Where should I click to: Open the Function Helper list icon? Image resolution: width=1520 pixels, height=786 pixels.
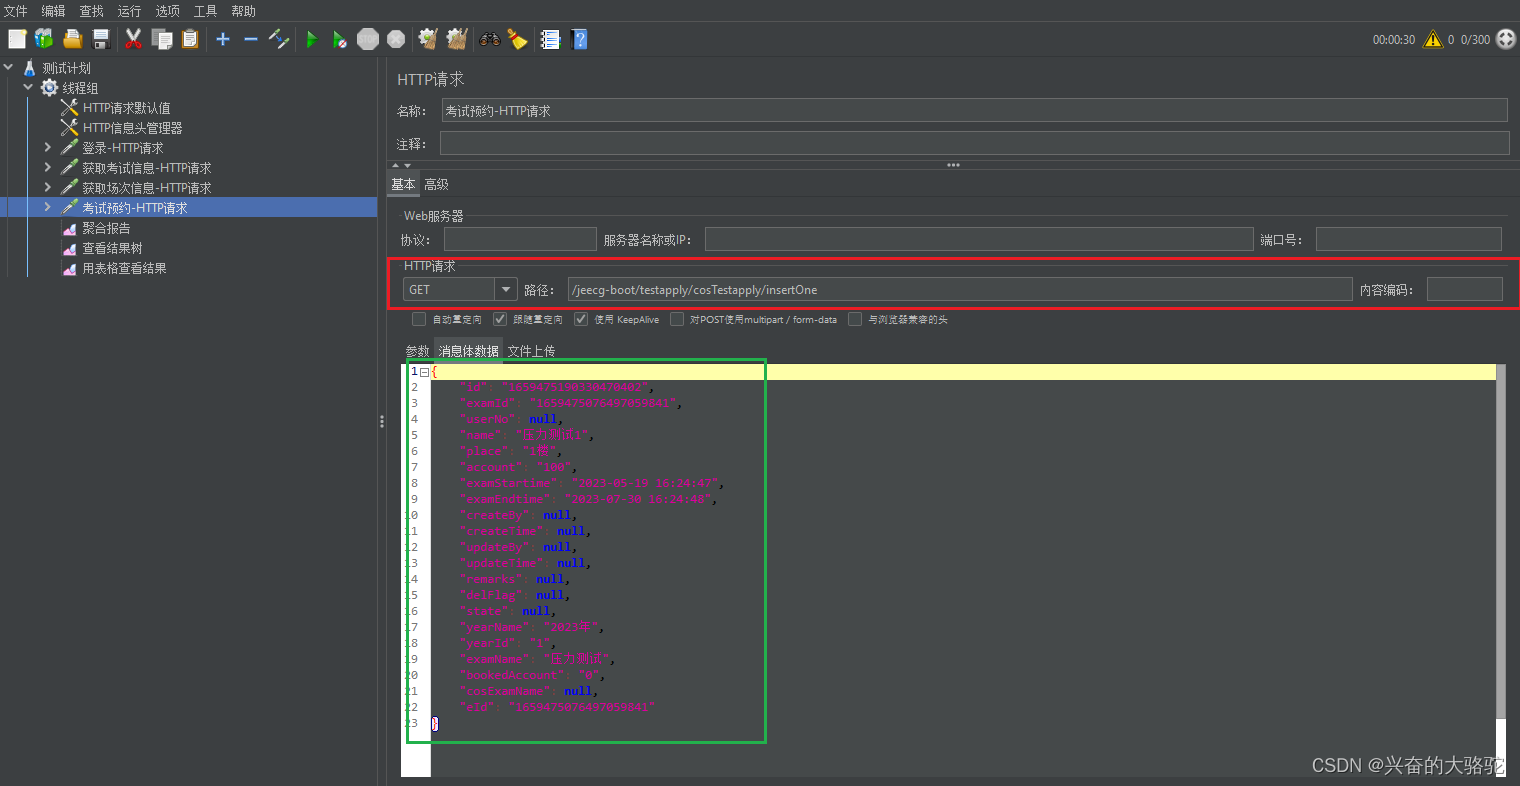pyautogui.click(x=550, y=39)
